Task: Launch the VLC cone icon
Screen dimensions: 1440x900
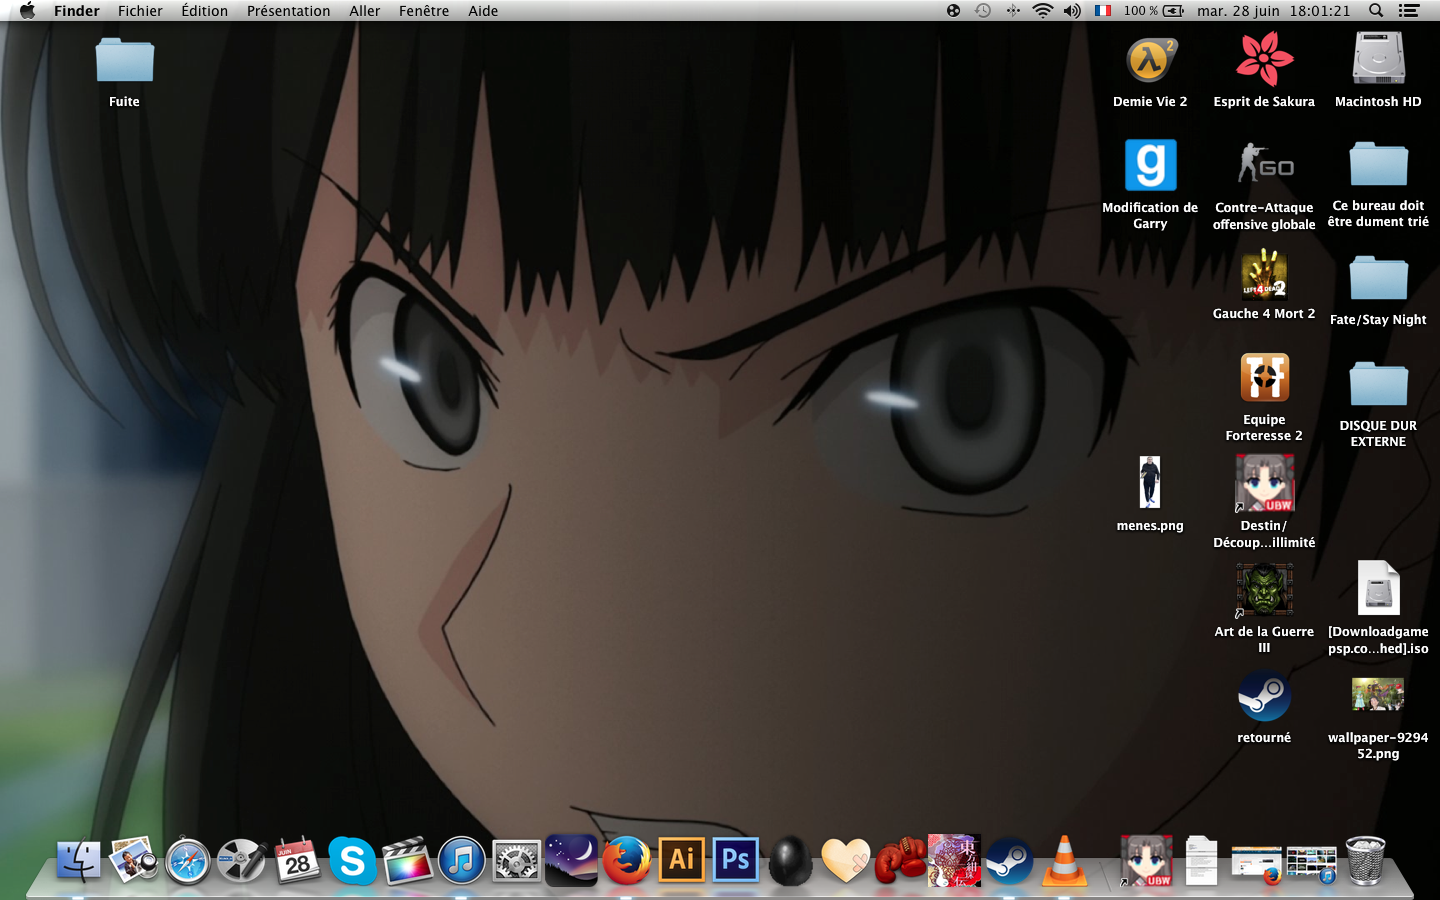Action: pos(1064,860)
